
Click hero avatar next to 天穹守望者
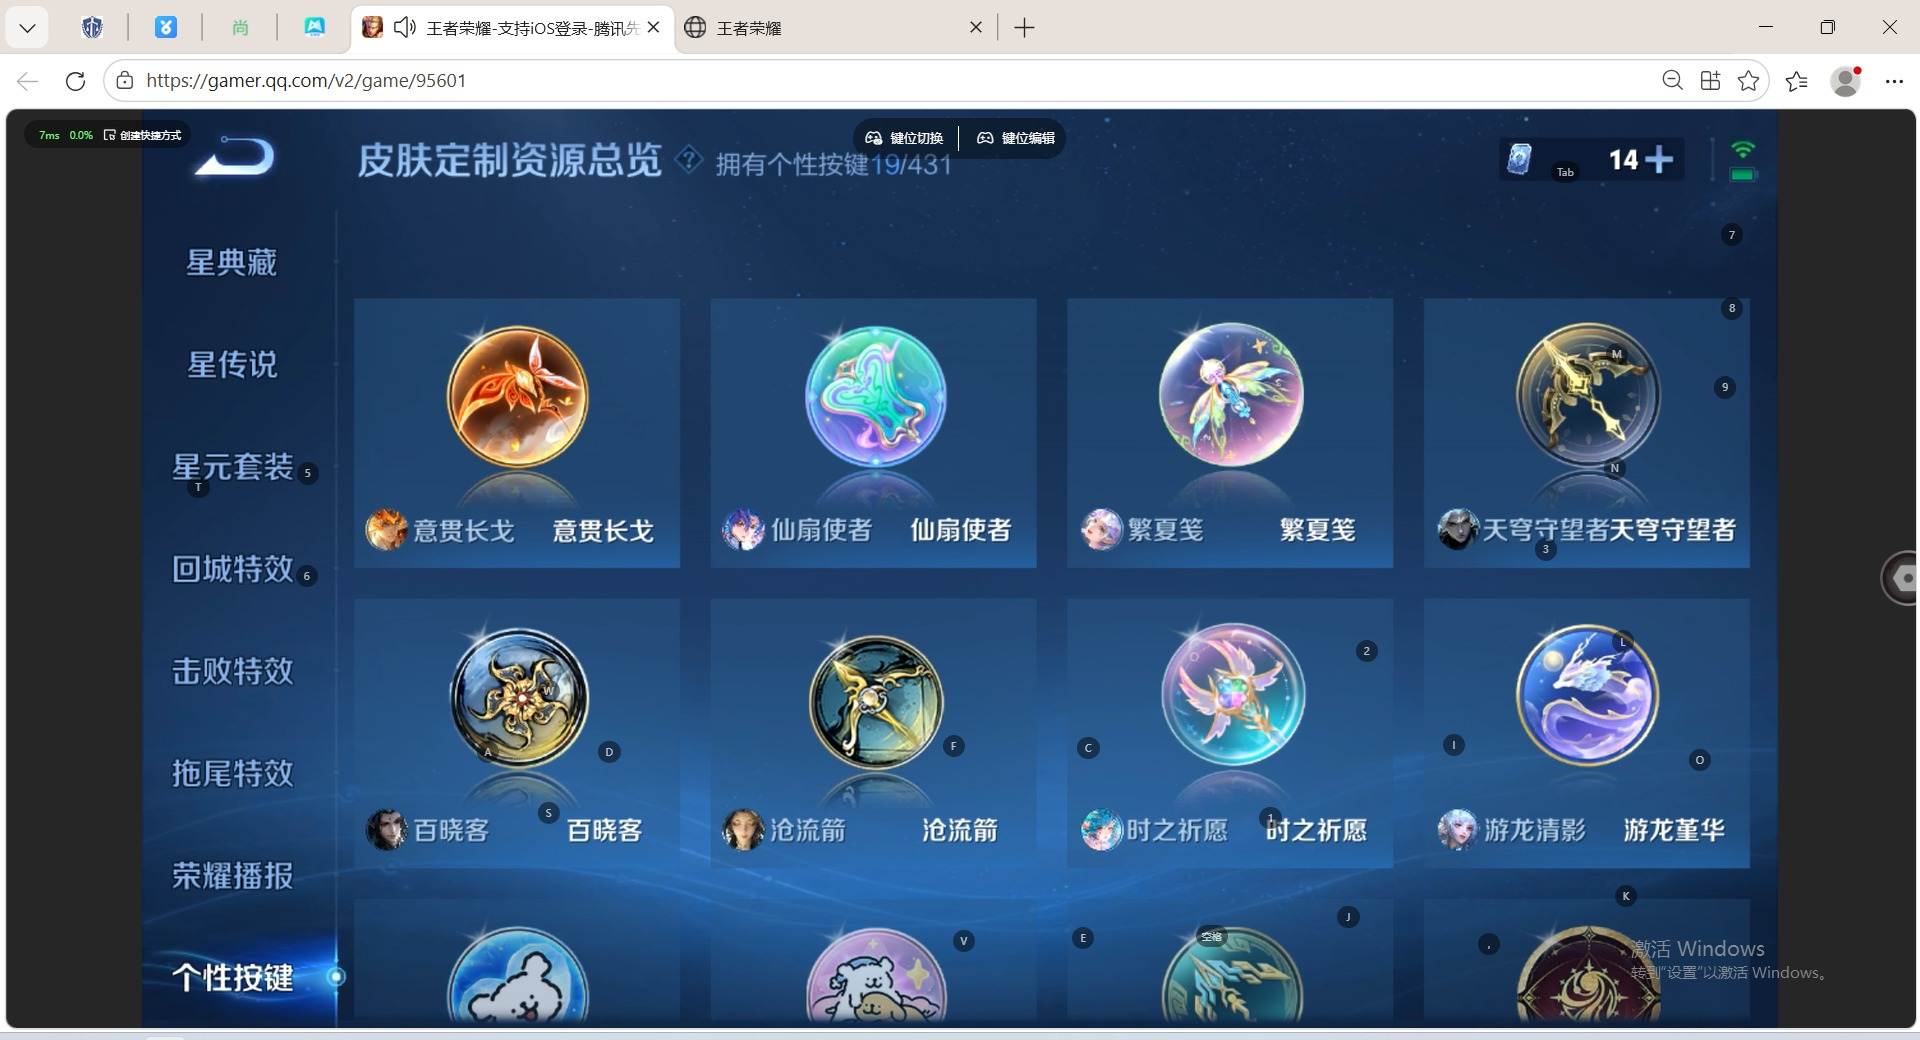tap(1458, 529)
